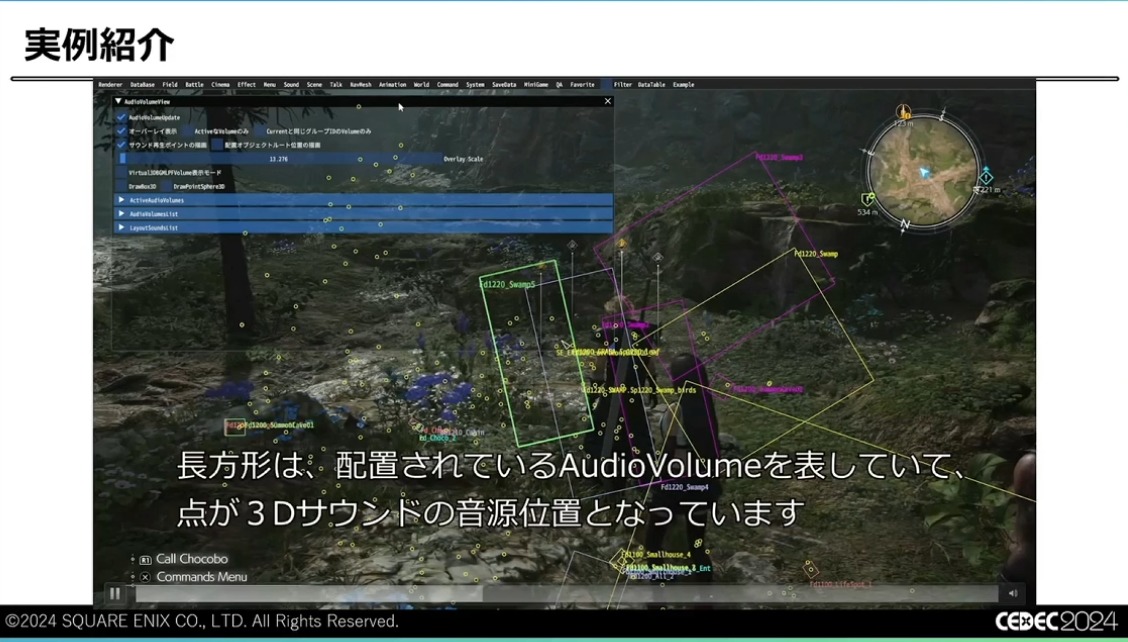This screenshot has width=1128, height=642.
Task: Collapse the AudioVolumeView panel header triangle
Action: click(118, 101)
